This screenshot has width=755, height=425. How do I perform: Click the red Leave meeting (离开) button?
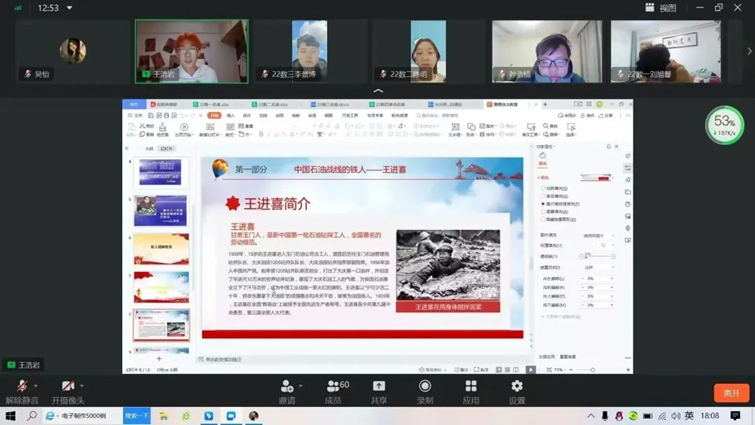pos(731,393)
